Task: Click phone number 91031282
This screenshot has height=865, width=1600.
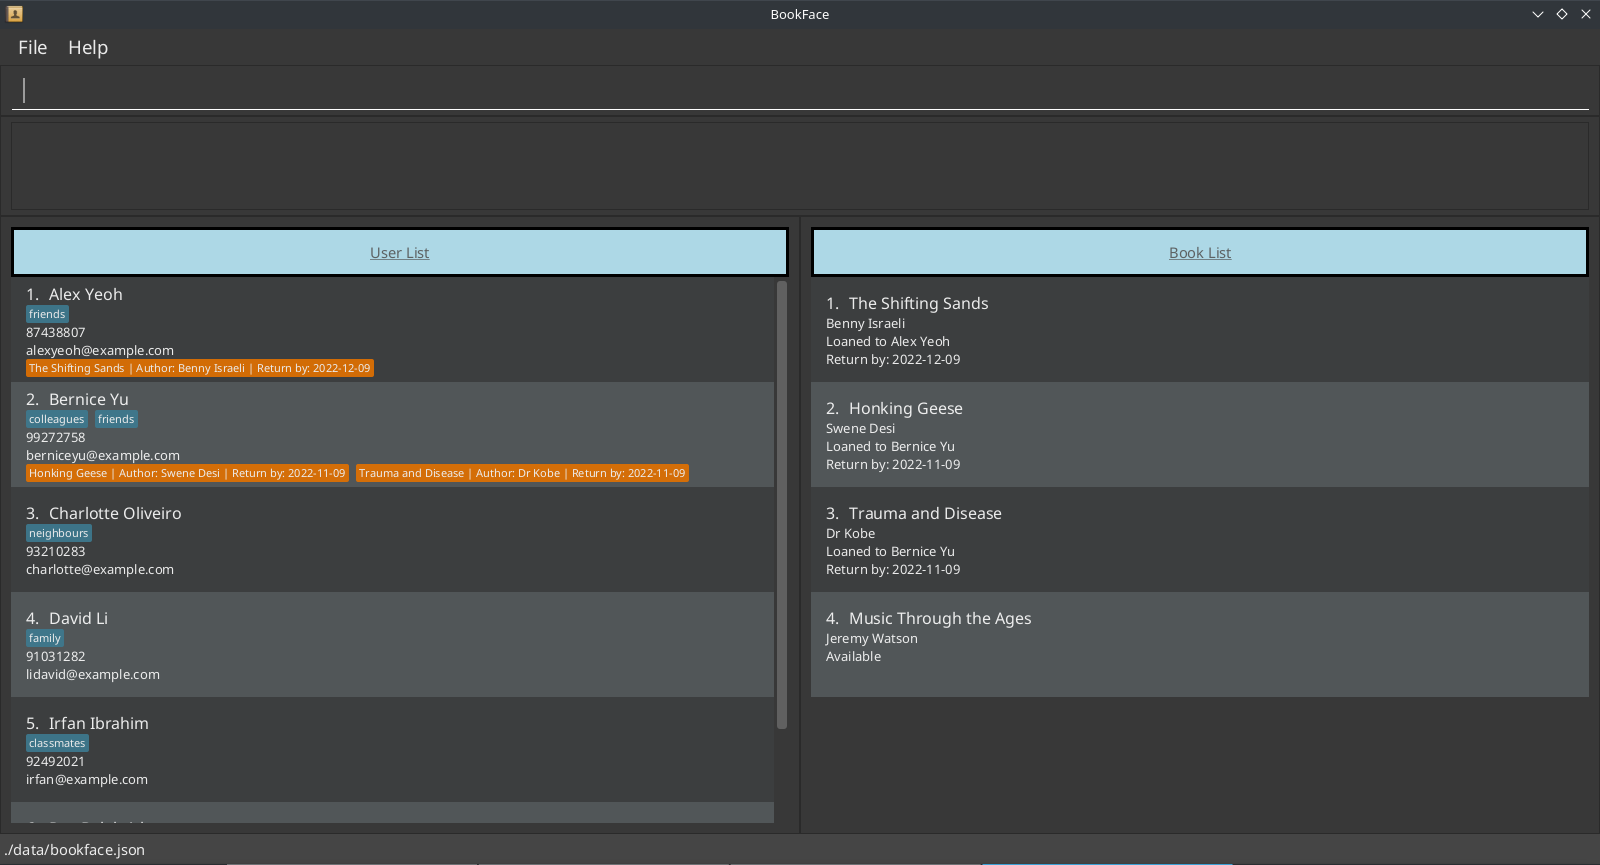Action: [x=56, y=656]
